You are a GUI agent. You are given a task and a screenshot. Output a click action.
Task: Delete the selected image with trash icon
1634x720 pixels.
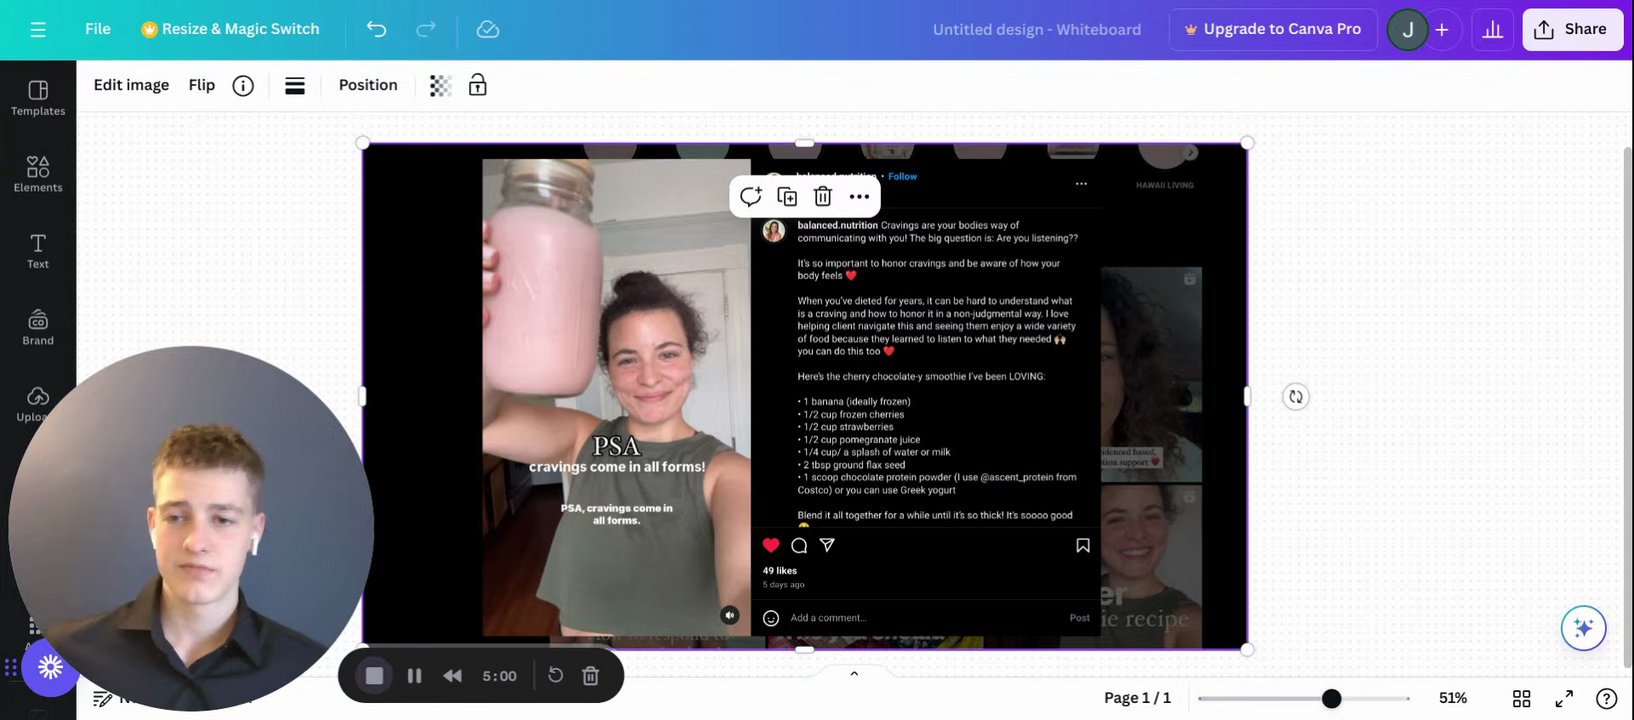click(x=823, y=196)
